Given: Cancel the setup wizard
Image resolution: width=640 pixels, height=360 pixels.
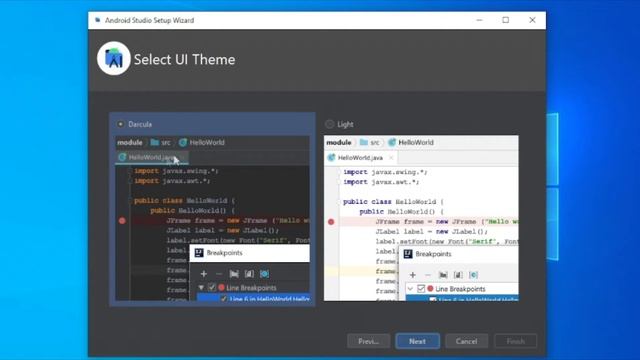Looking at the screenshot, I should pyautogui.click(x=466, y=341).
